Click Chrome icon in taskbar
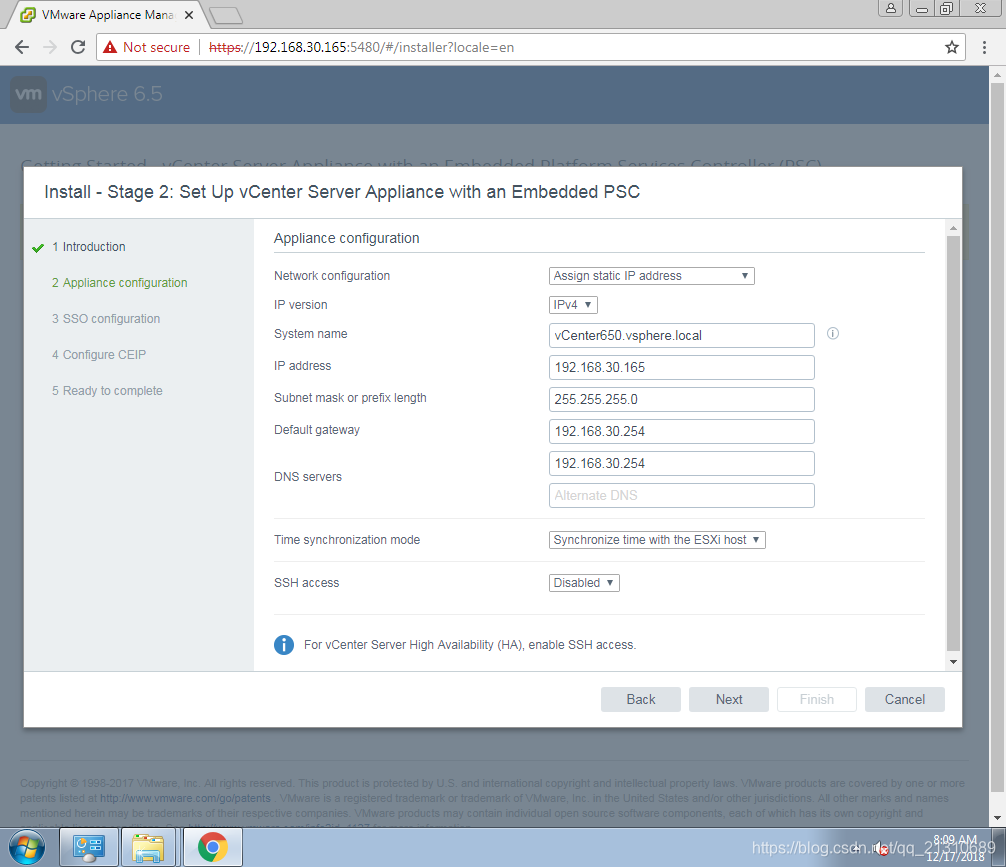 pyautogui.click(x=212, y=848)
